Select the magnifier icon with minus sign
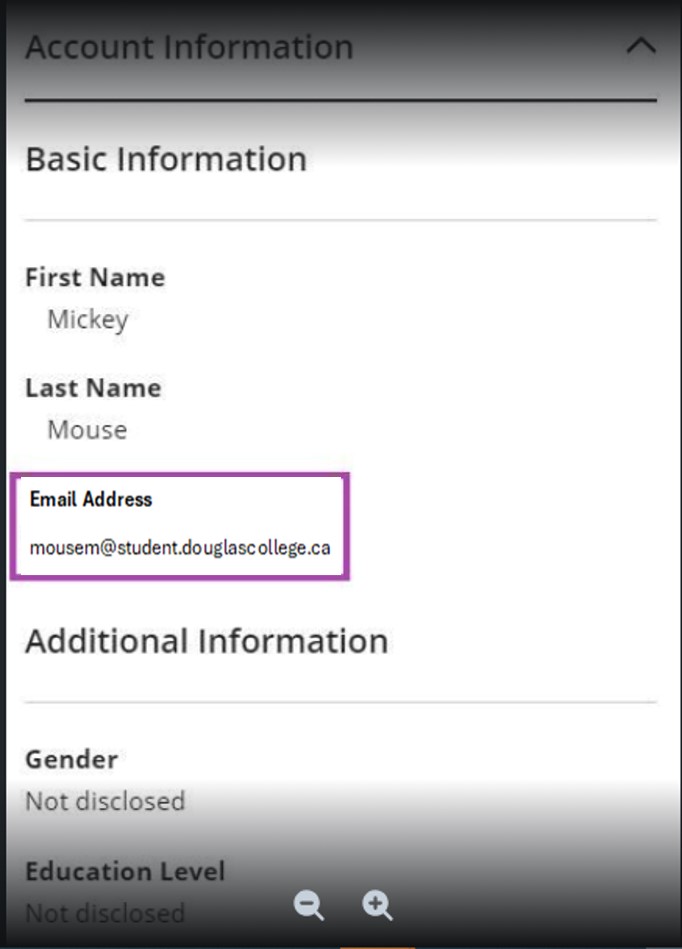Viewport: 682px width, 949px height. pos(308,906)
